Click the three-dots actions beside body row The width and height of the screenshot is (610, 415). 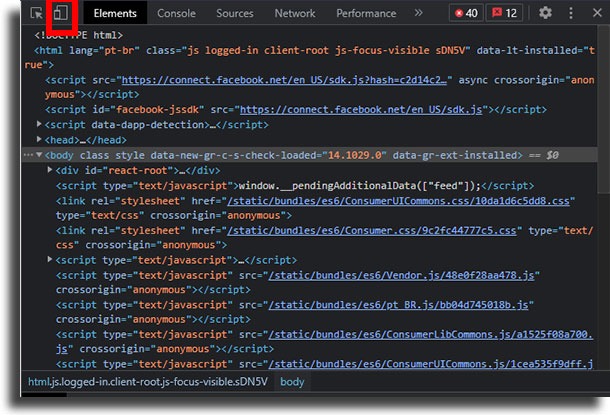pyautogui.click(x=28, y=155)
